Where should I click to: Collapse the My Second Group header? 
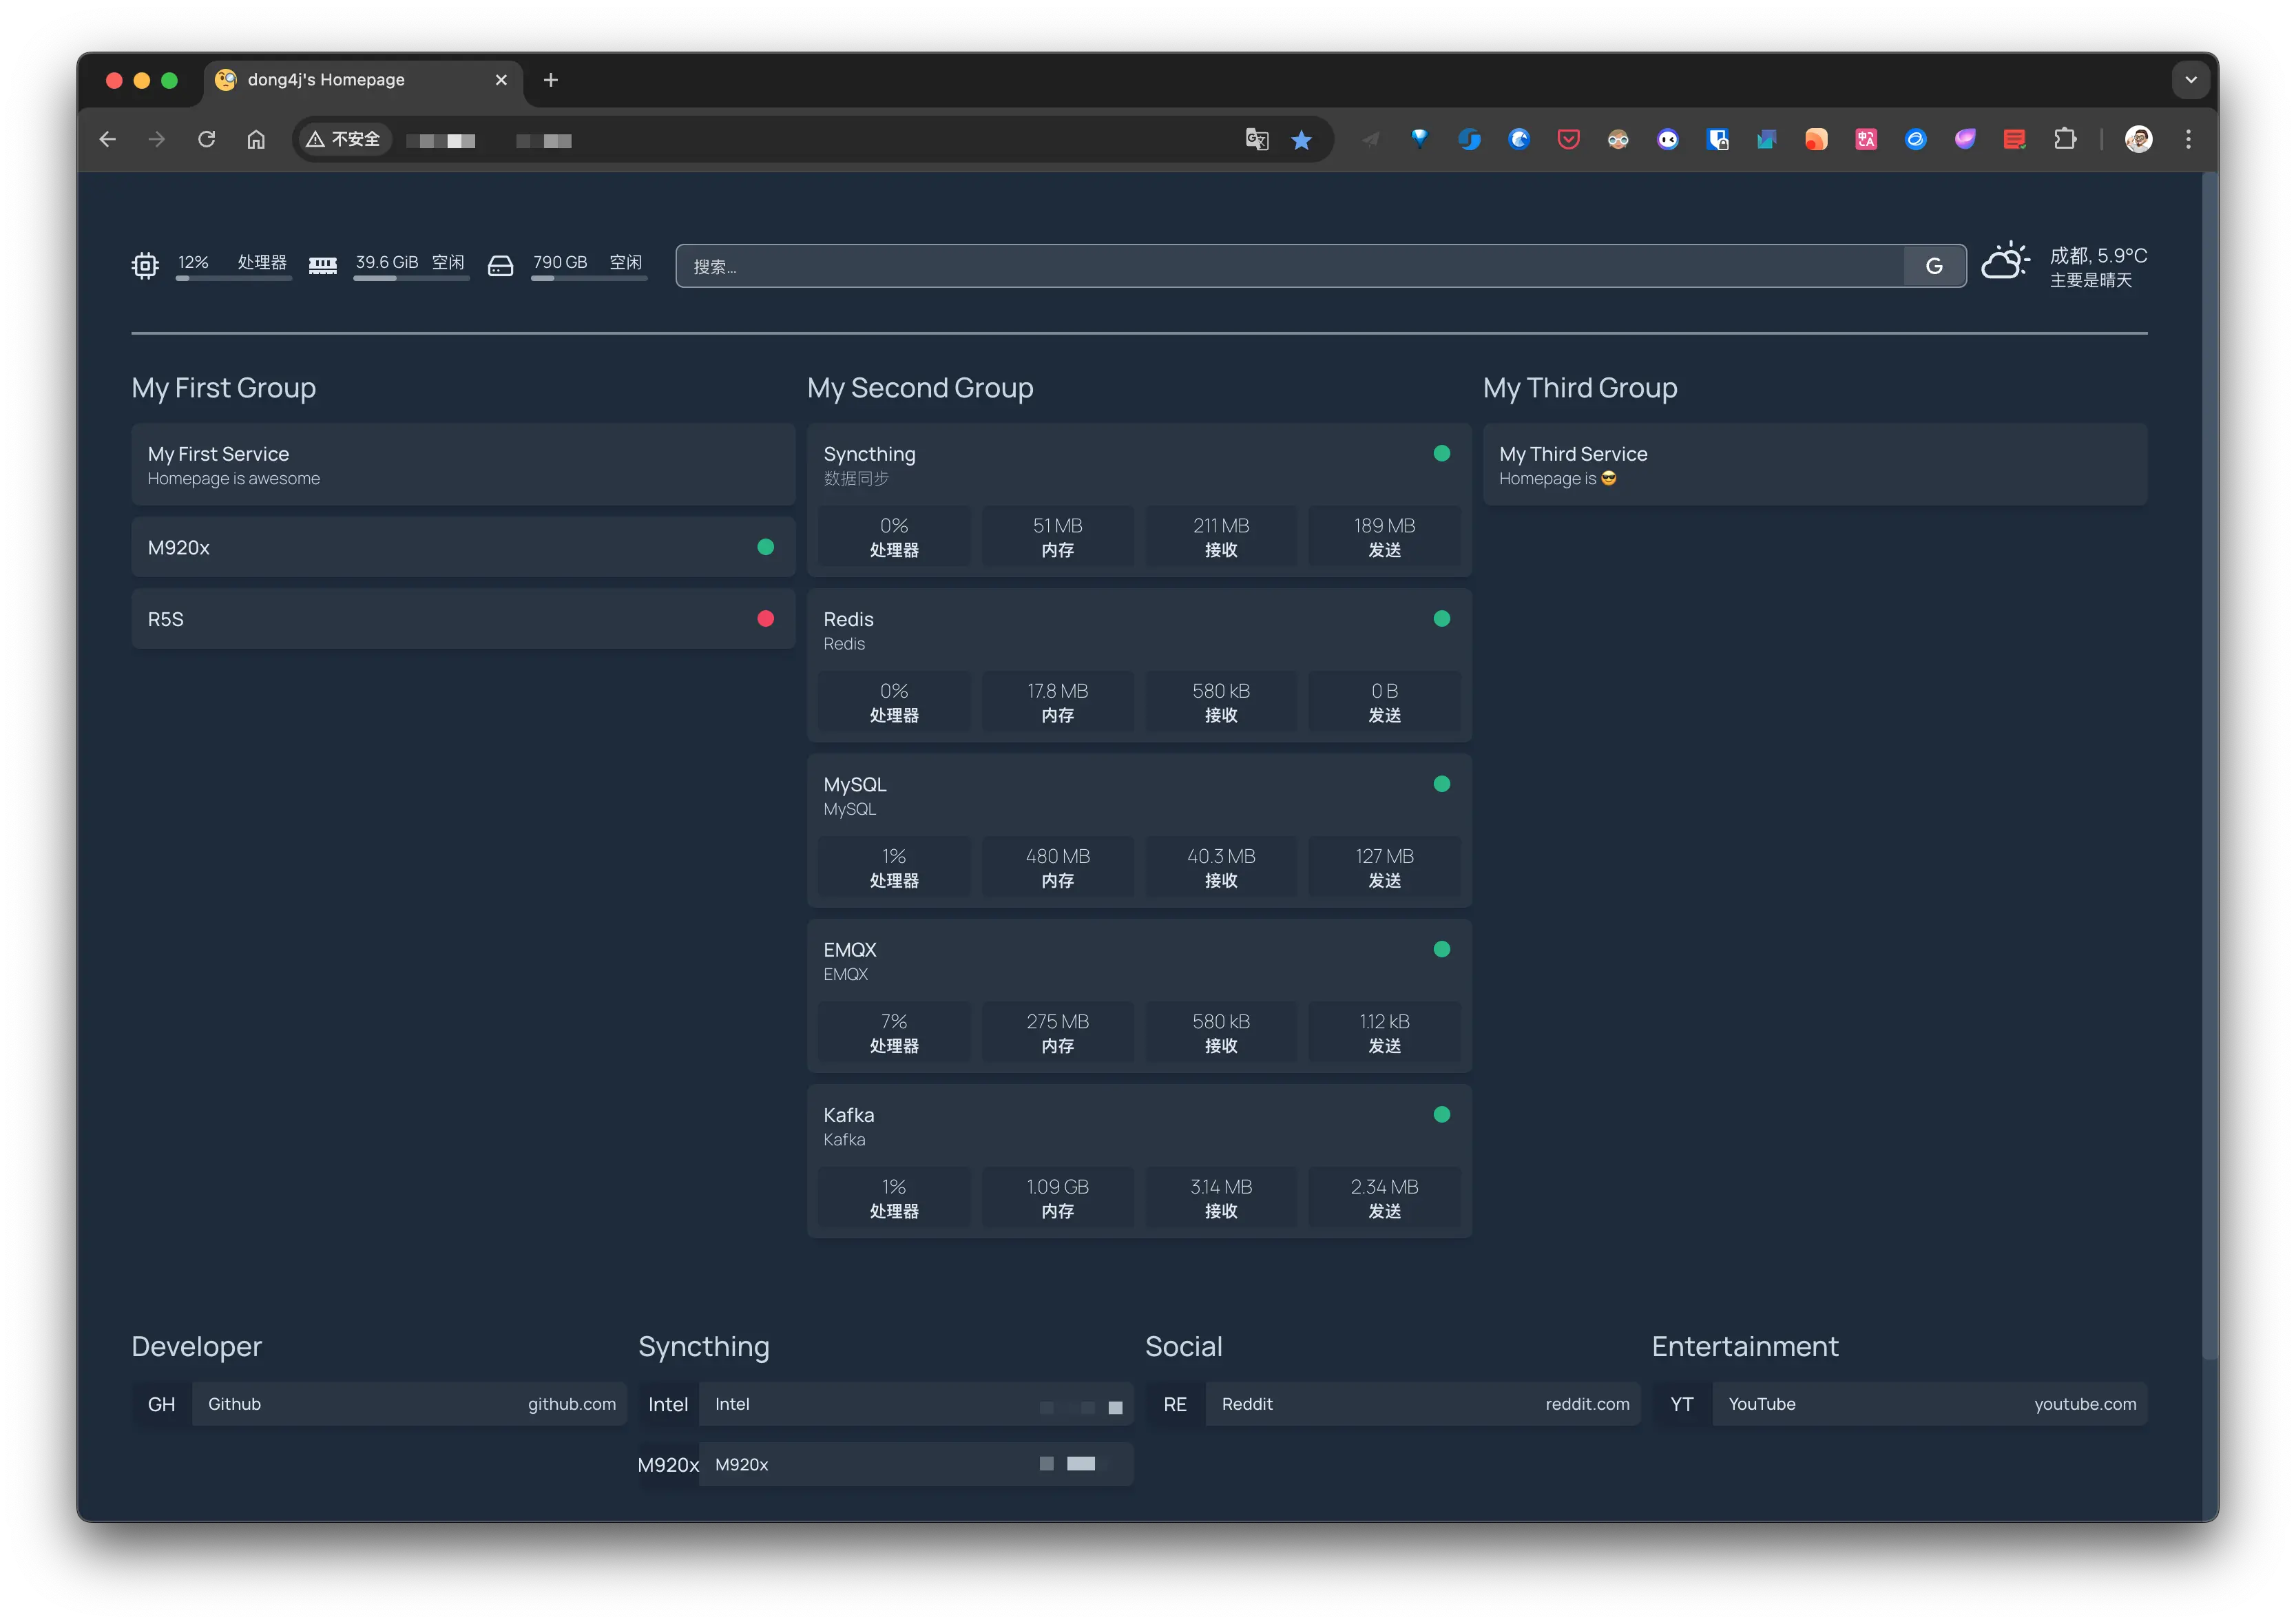[x=920, y=388]
